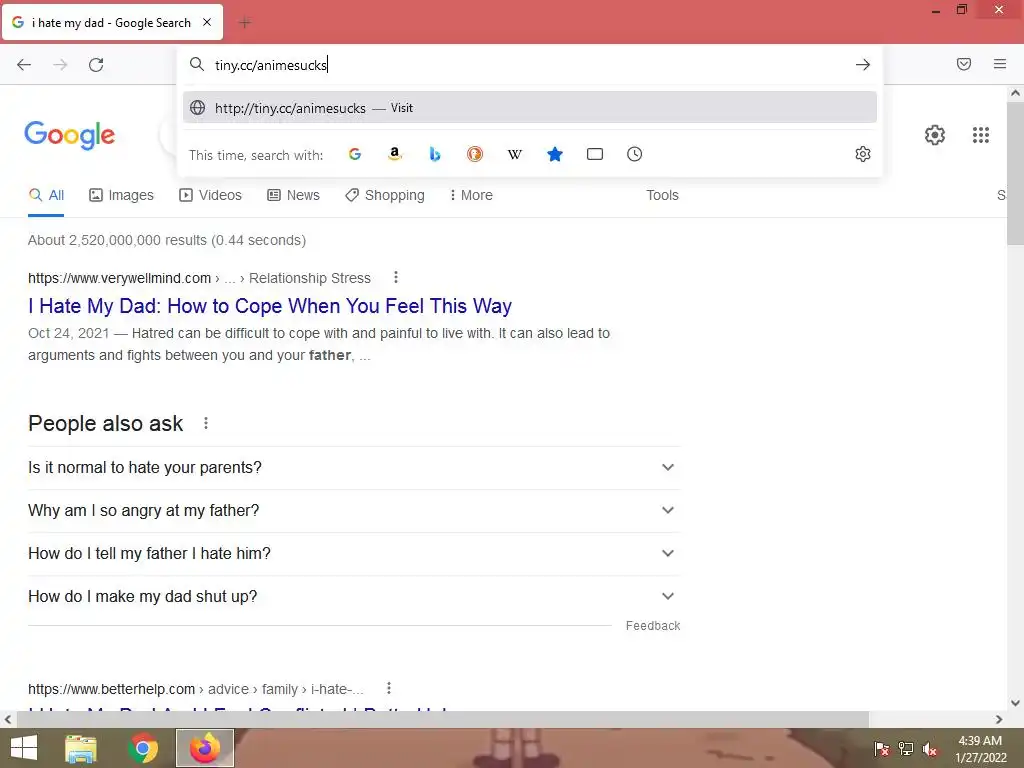Expand 'How do I tell my father I hate him?'

pos(355,554)
